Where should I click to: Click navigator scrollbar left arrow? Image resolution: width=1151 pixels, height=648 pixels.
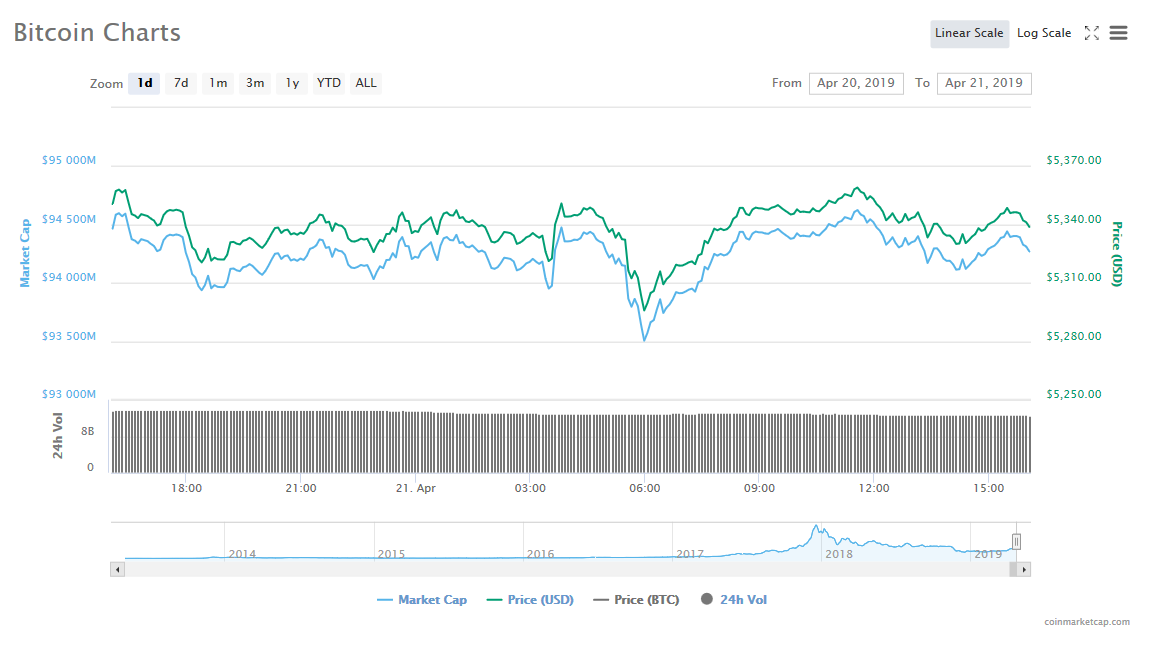[x=117, y=569]
